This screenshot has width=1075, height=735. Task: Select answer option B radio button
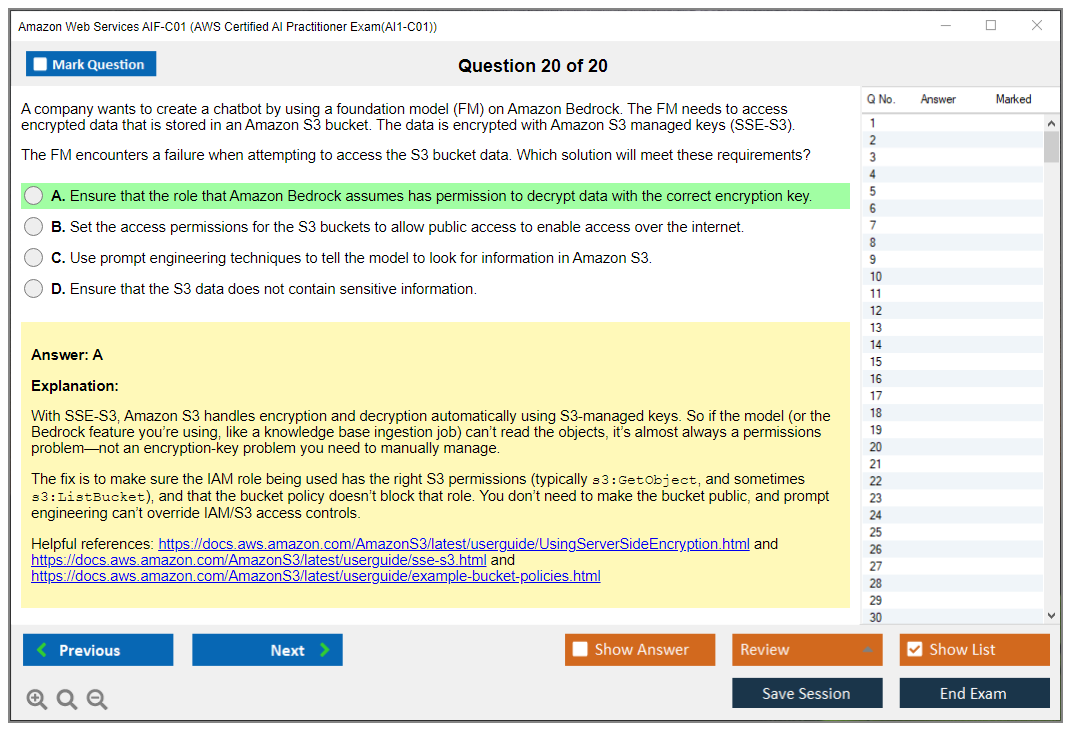click(33, 226)
